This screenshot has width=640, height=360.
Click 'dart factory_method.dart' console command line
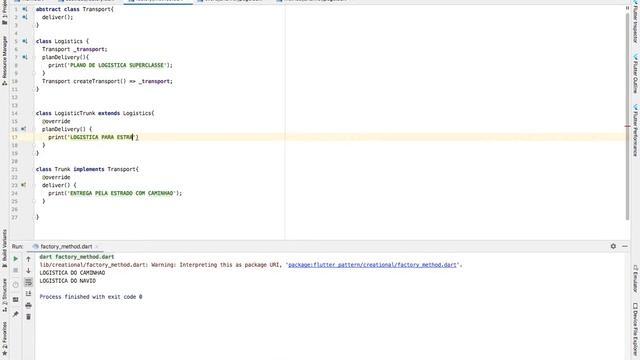point(77,257)
